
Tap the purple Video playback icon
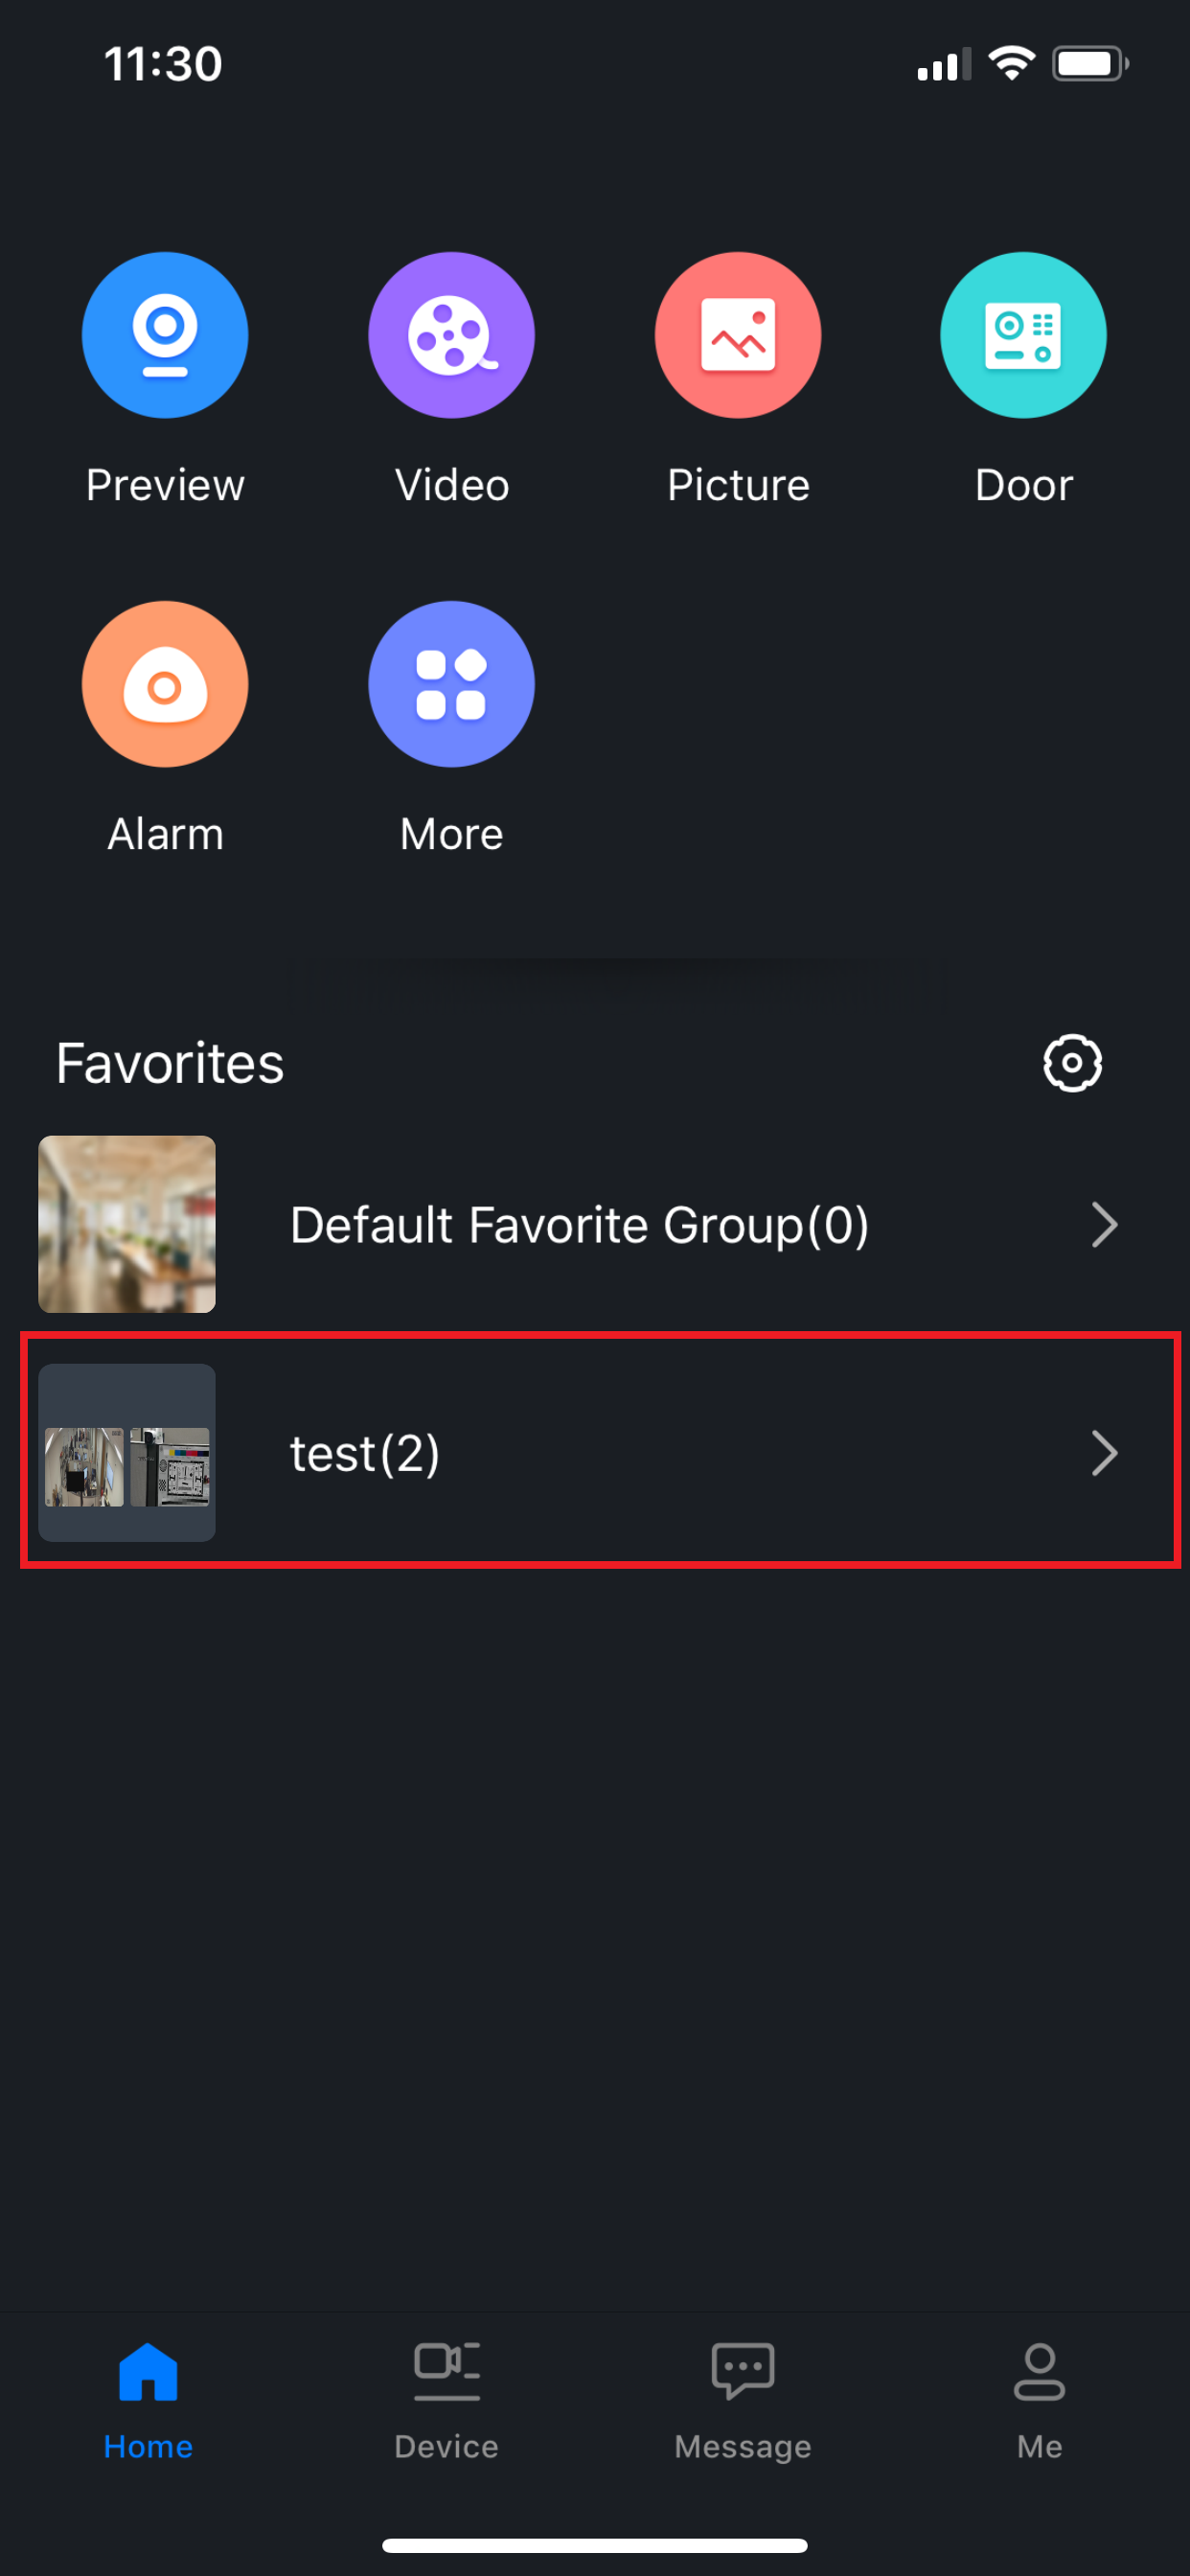(451, 335)
